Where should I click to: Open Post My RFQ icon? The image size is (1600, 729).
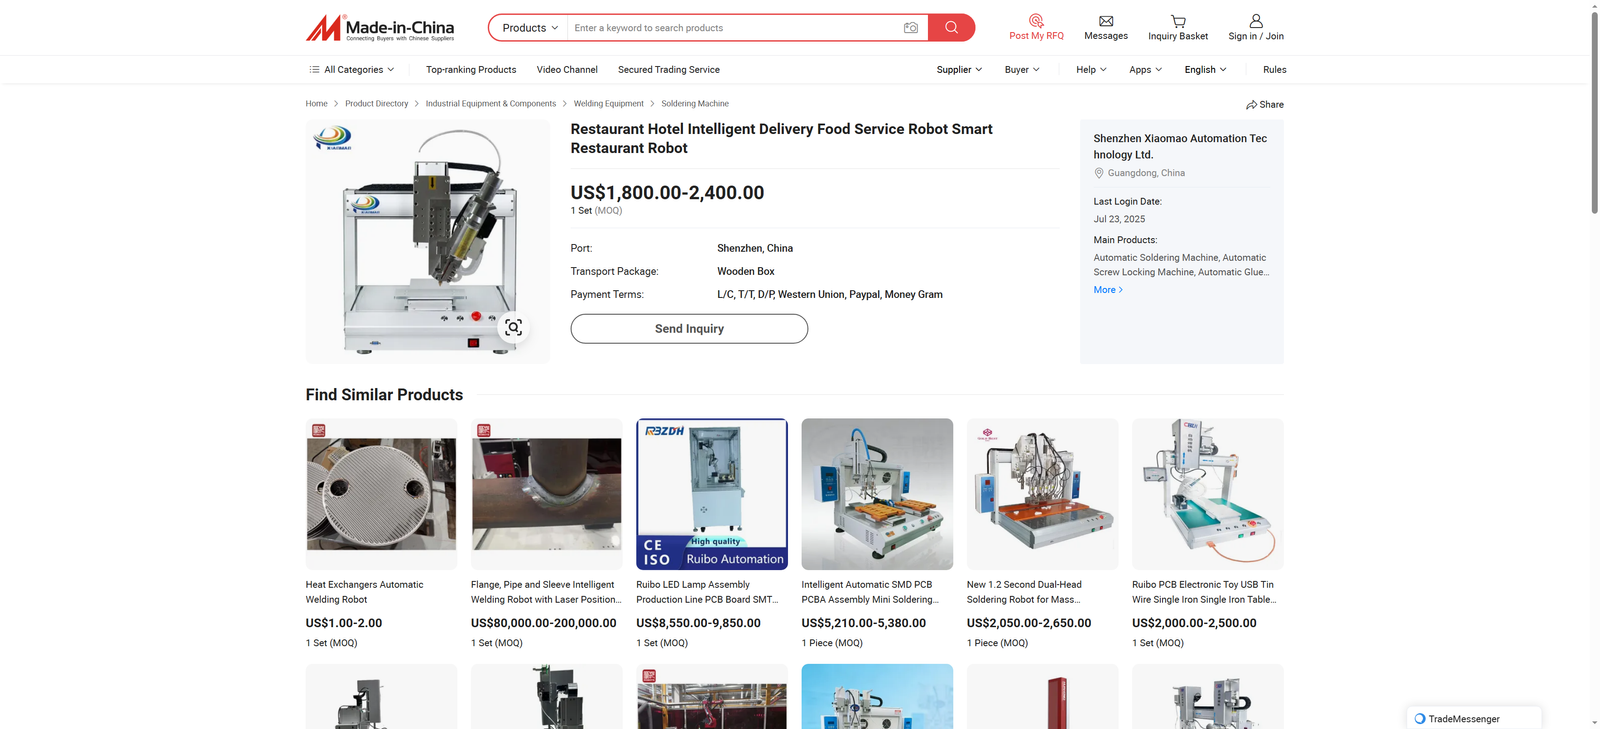pyautogui.click(x=1036, y=21)
